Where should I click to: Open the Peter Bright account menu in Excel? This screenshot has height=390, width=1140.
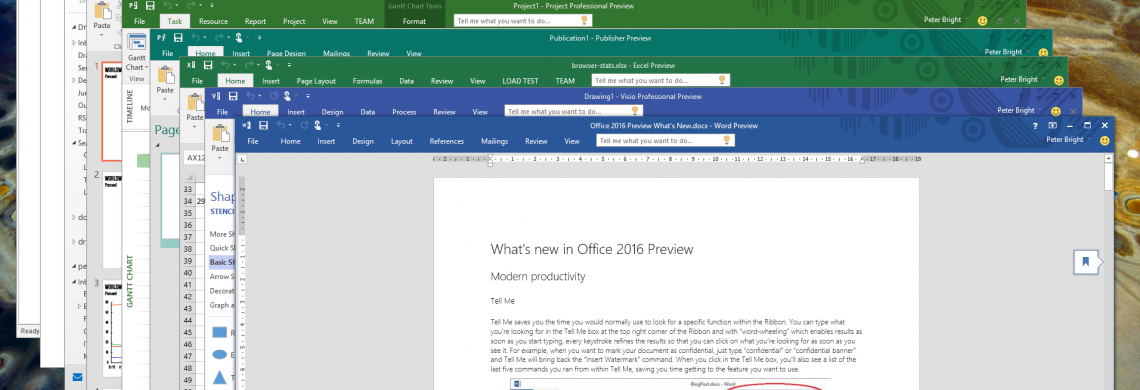(x=1023, y=79)
